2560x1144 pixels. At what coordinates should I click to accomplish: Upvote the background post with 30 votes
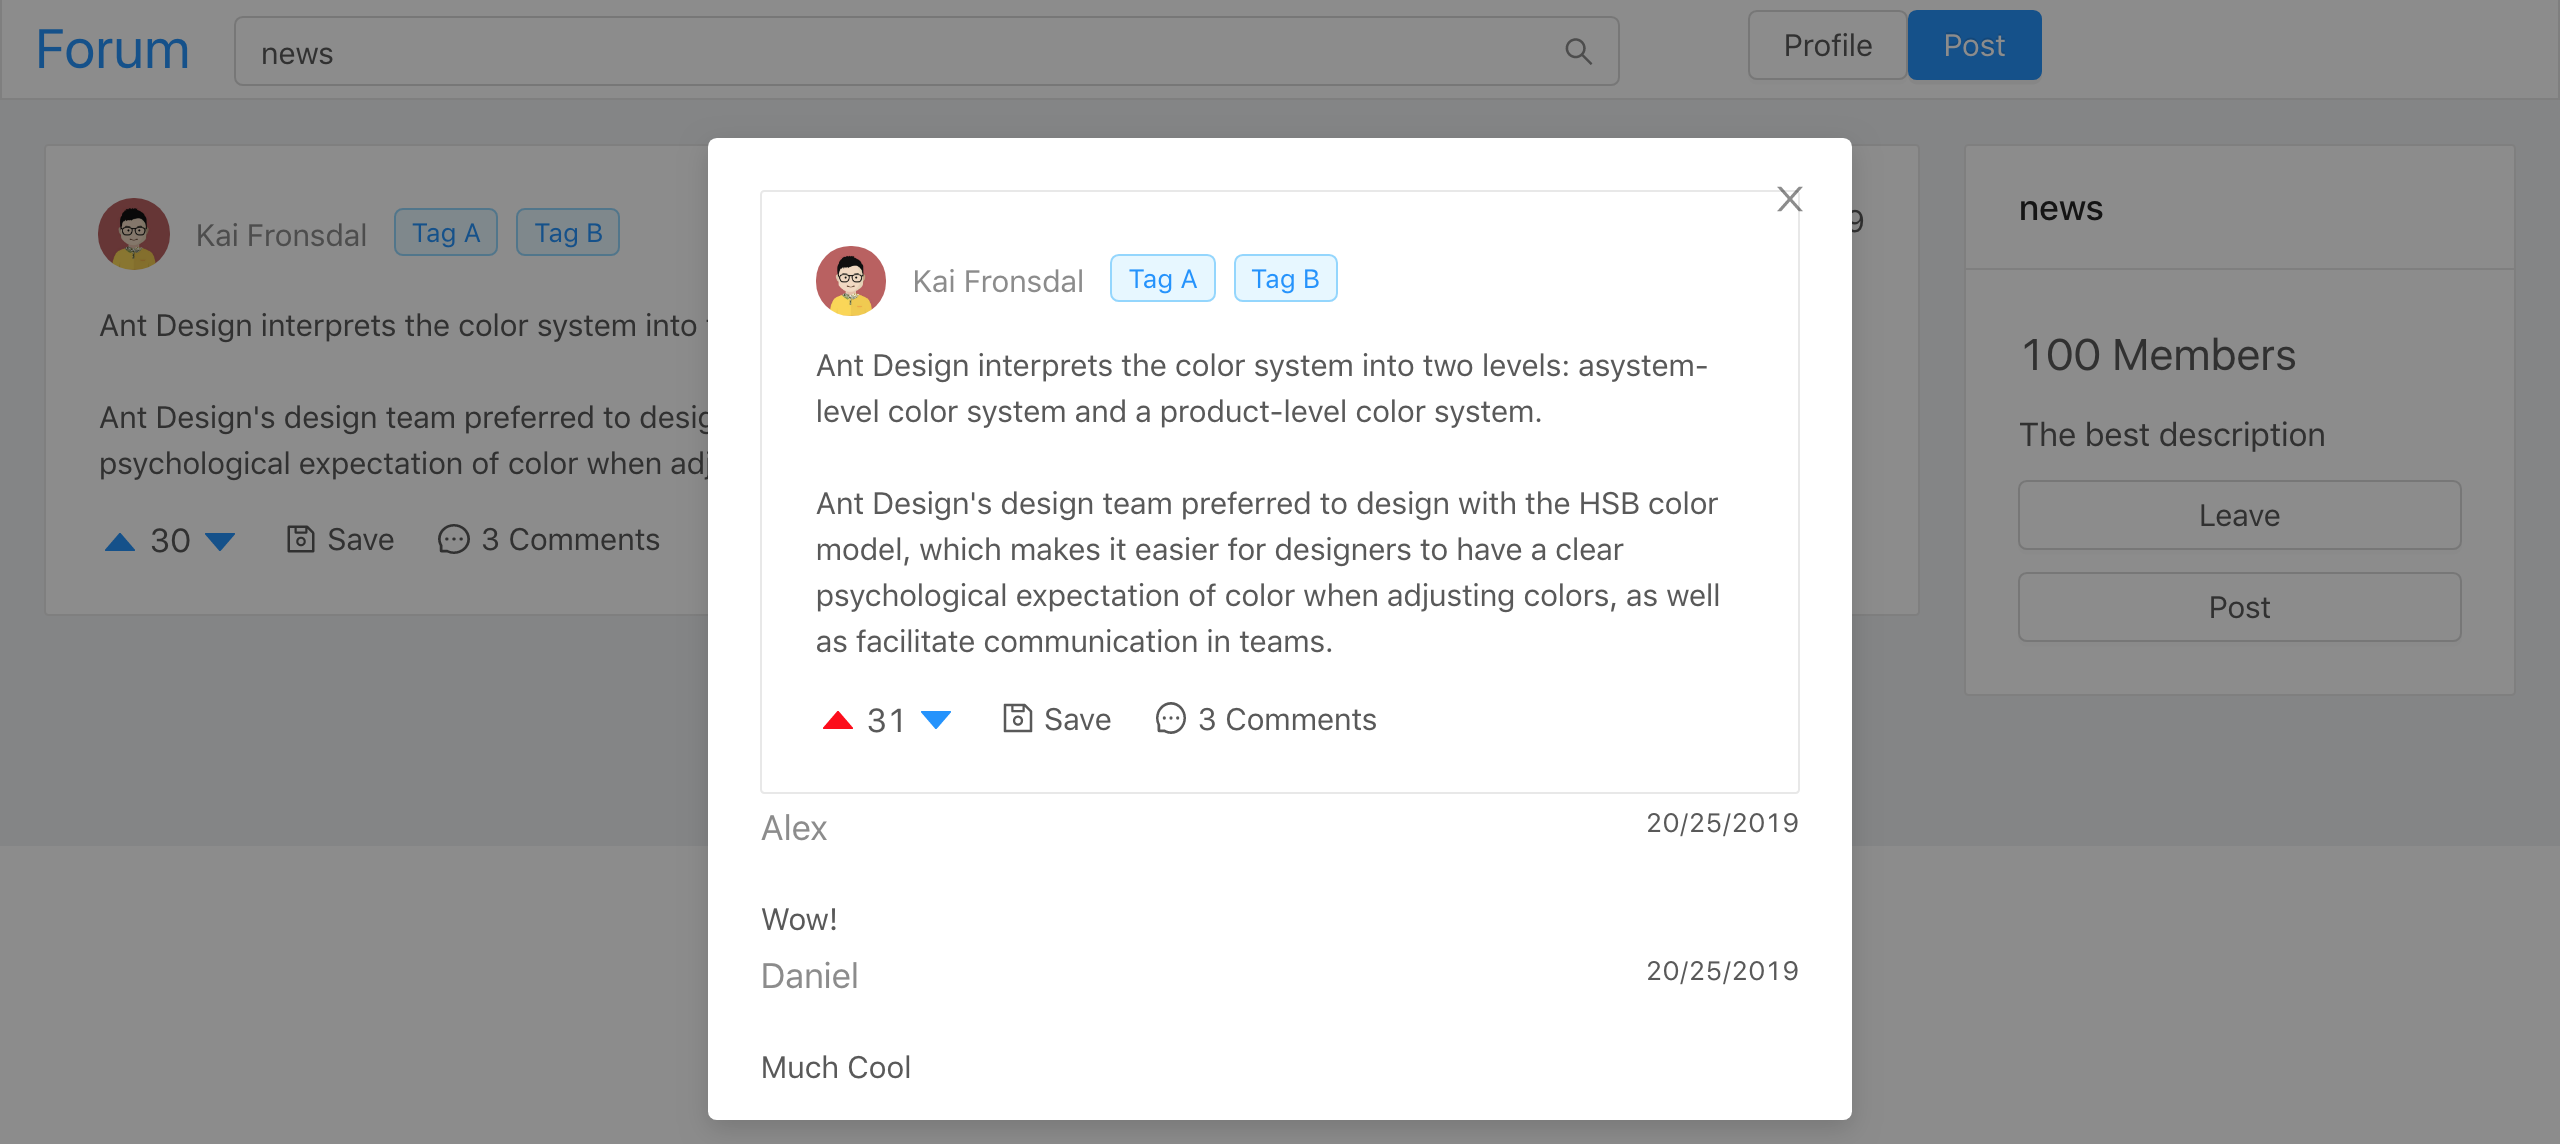(x=120, y=542)
